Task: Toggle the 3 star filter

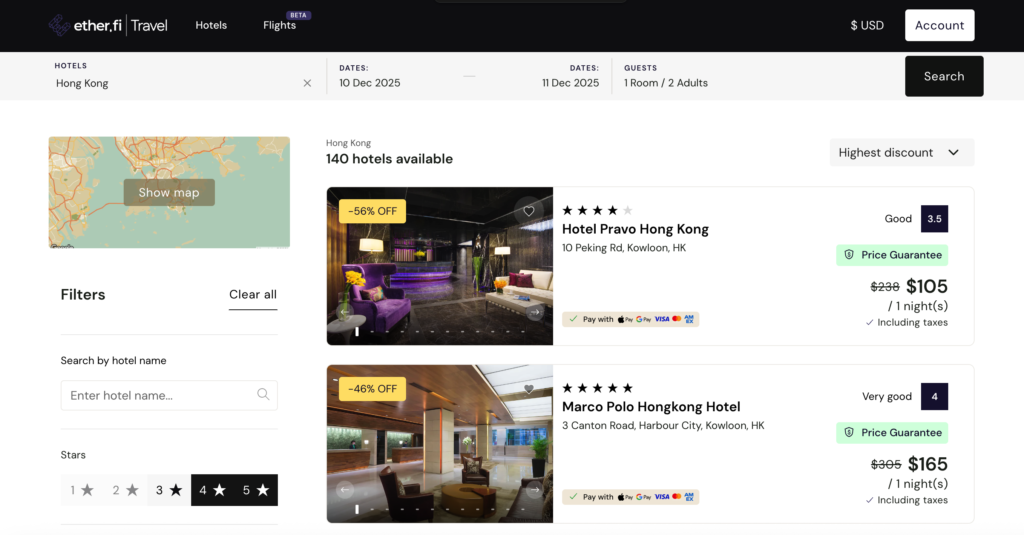Action: tap(169, 490)
